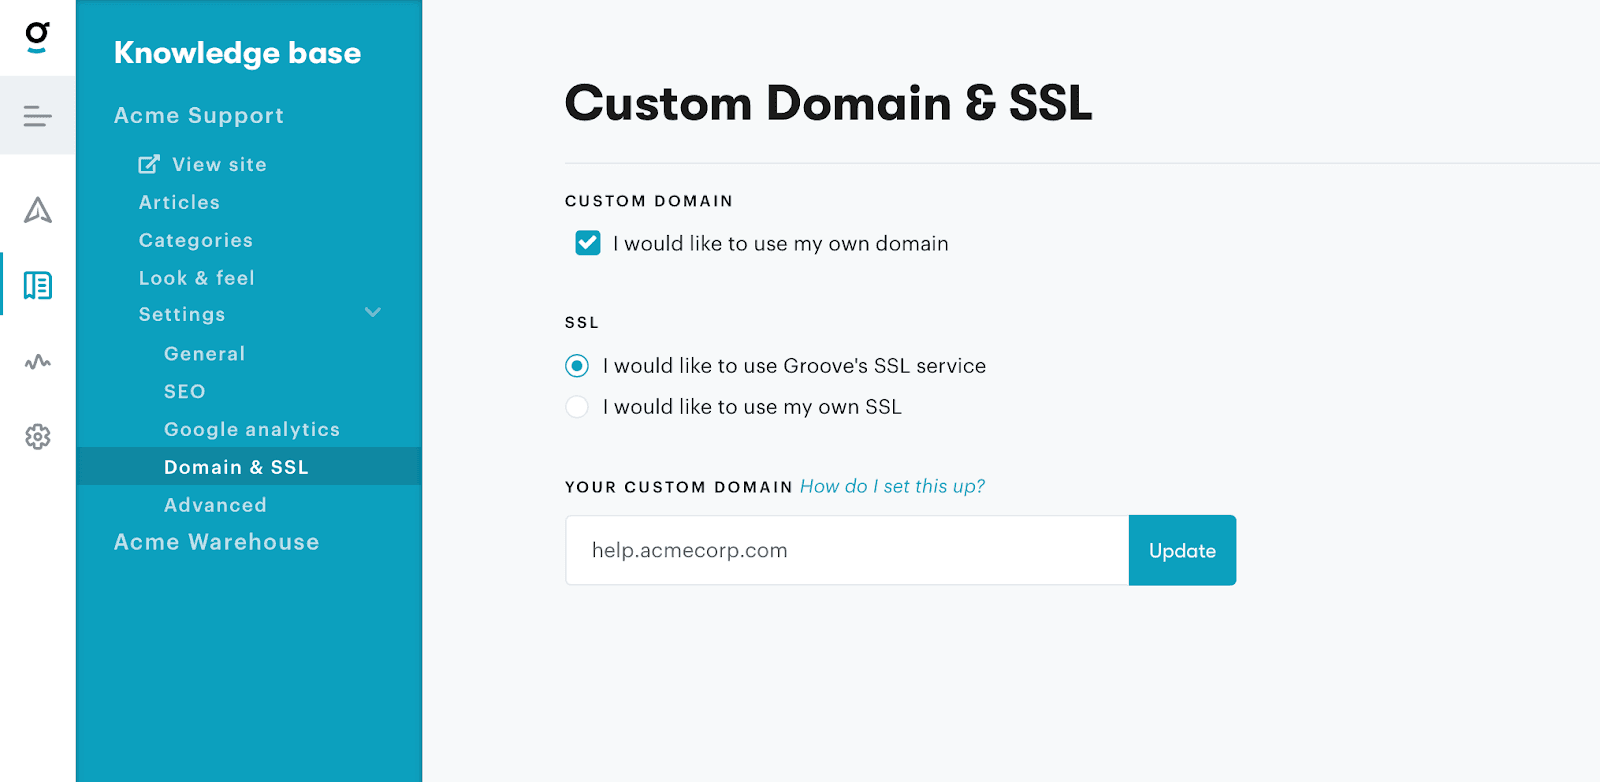Click the Update button
This screenshot has height=782, width=1600.
1182,550
